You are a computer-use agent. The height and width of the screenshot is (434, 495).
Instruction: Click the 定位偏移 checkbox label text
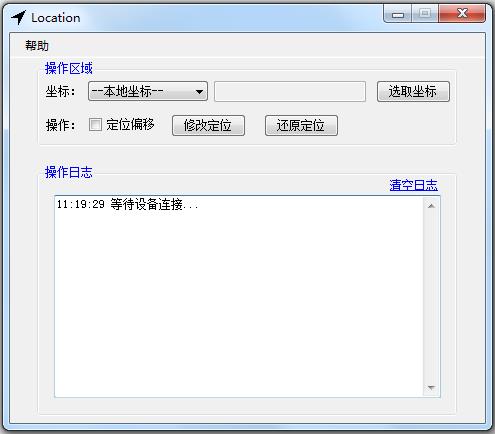pos(130,125)
